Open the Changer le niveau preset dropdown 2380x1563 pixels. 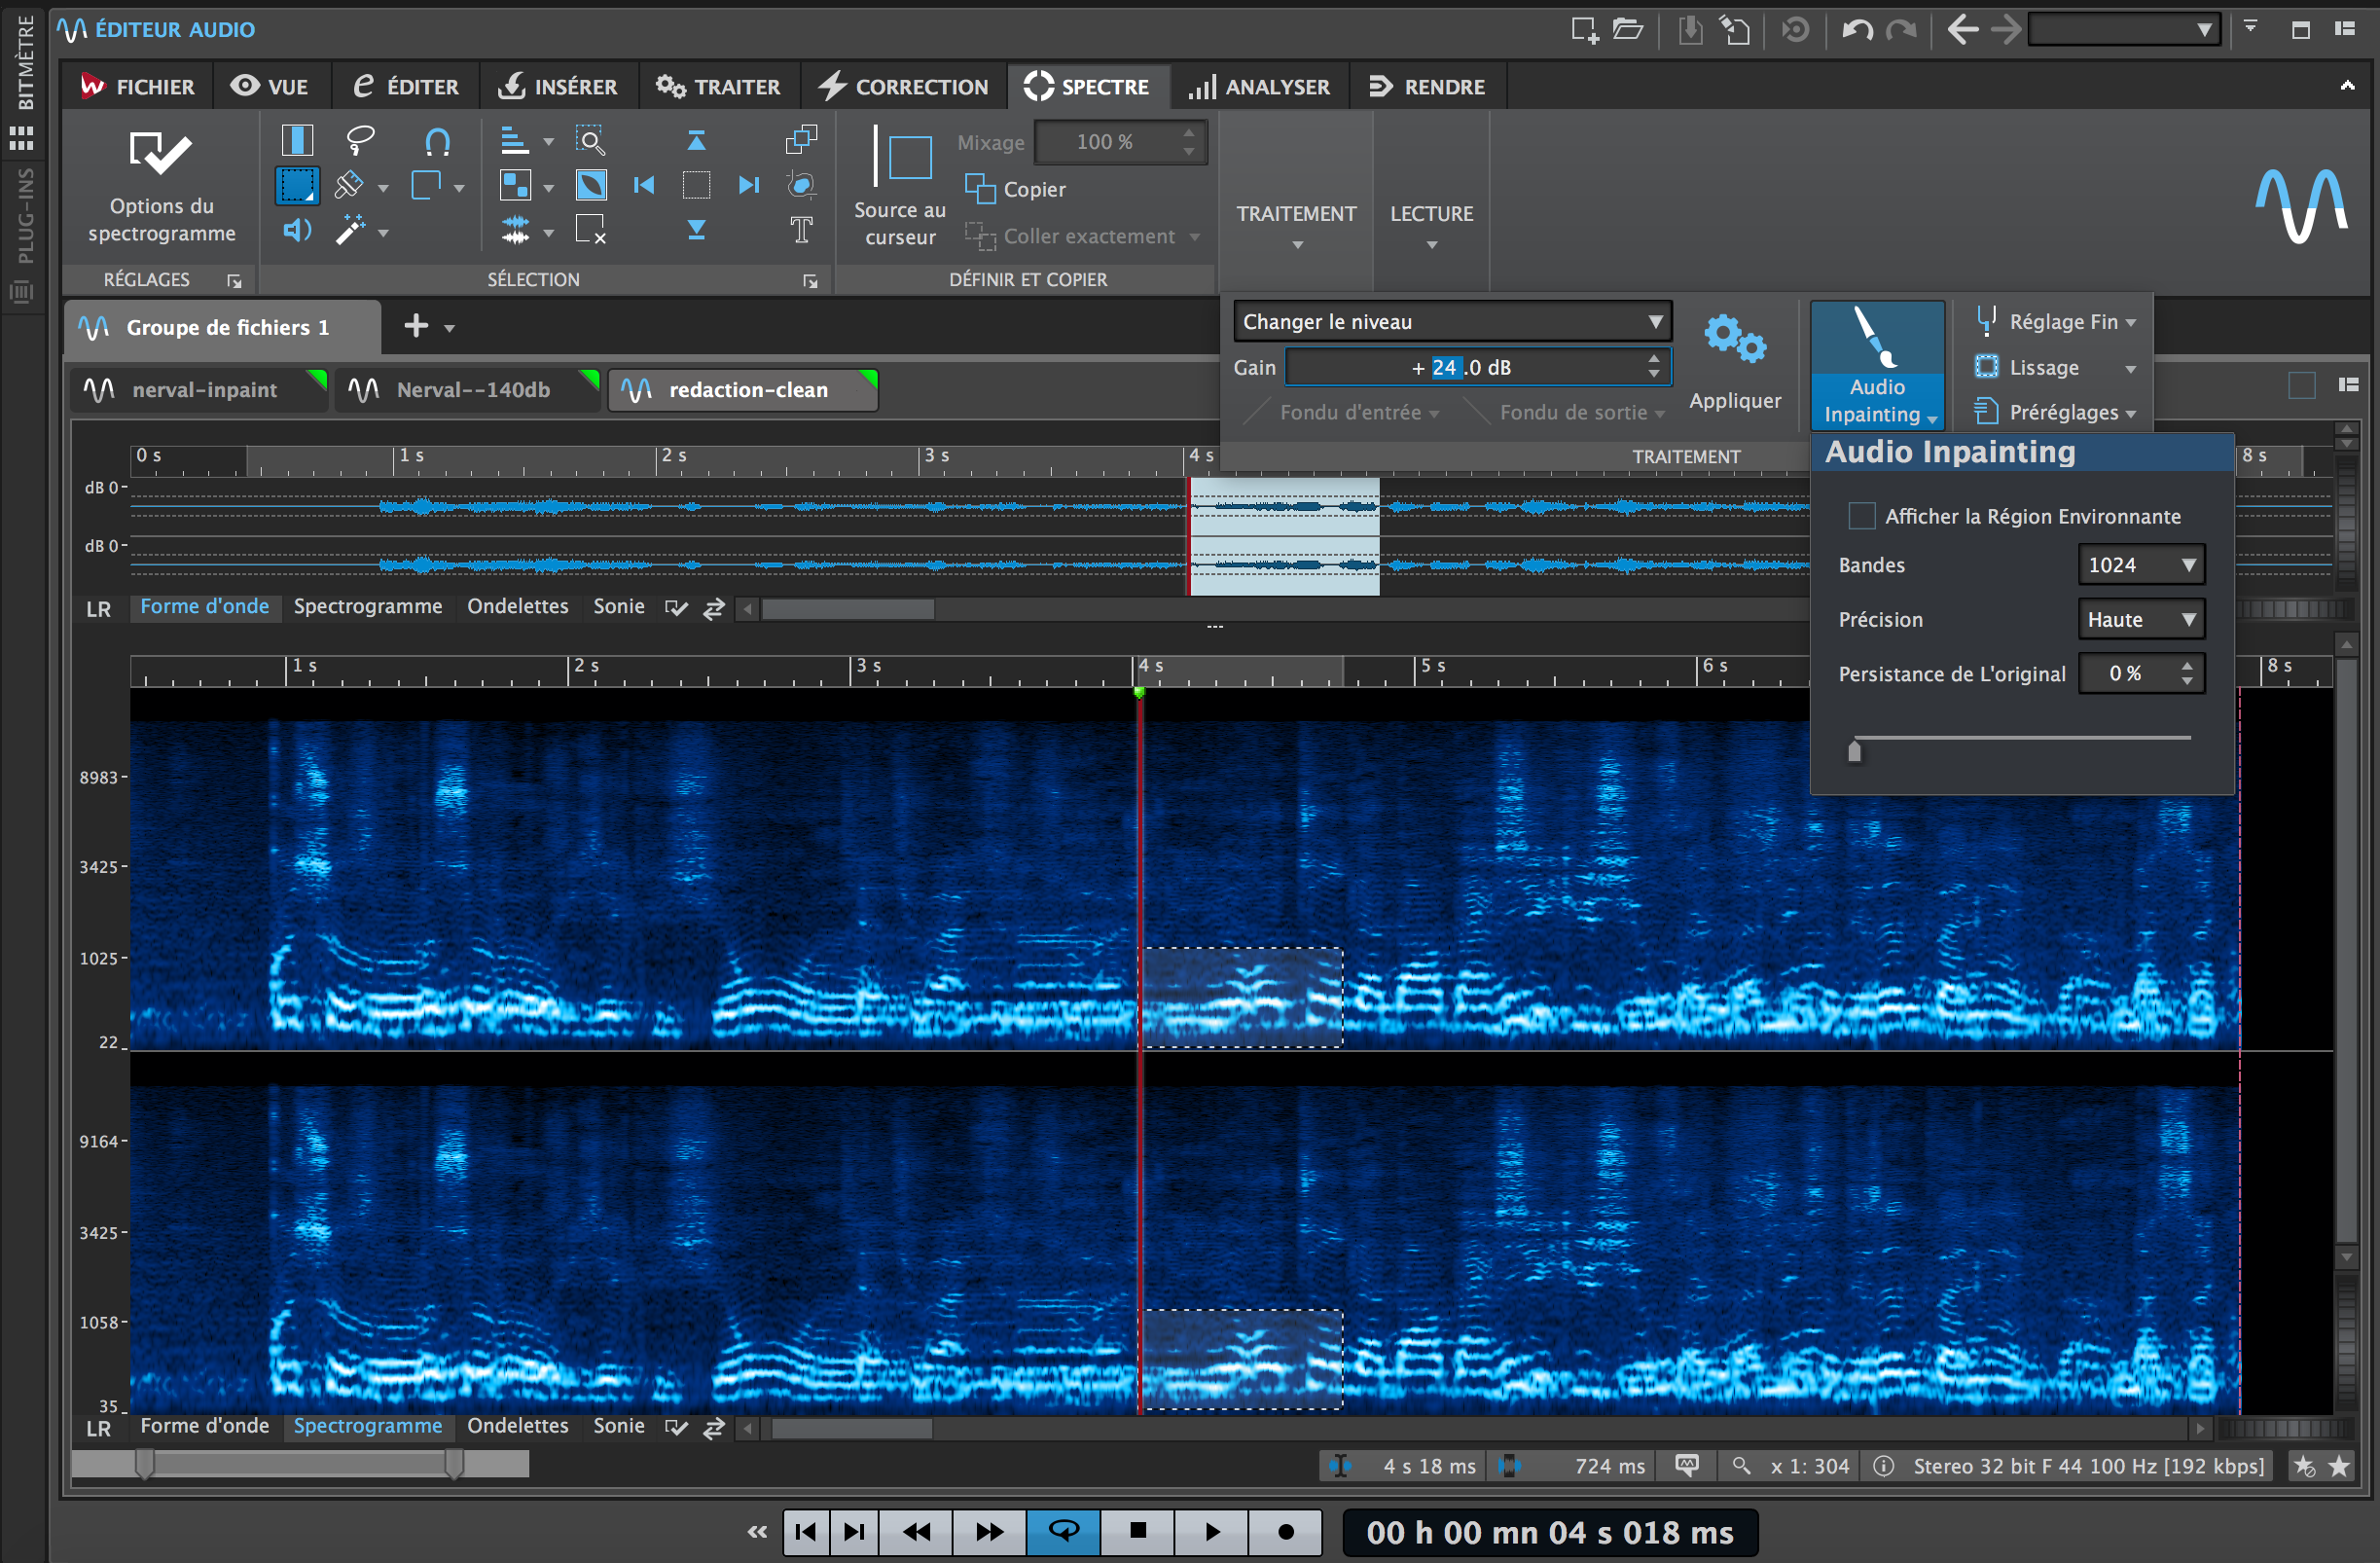tap(1452, 321)
